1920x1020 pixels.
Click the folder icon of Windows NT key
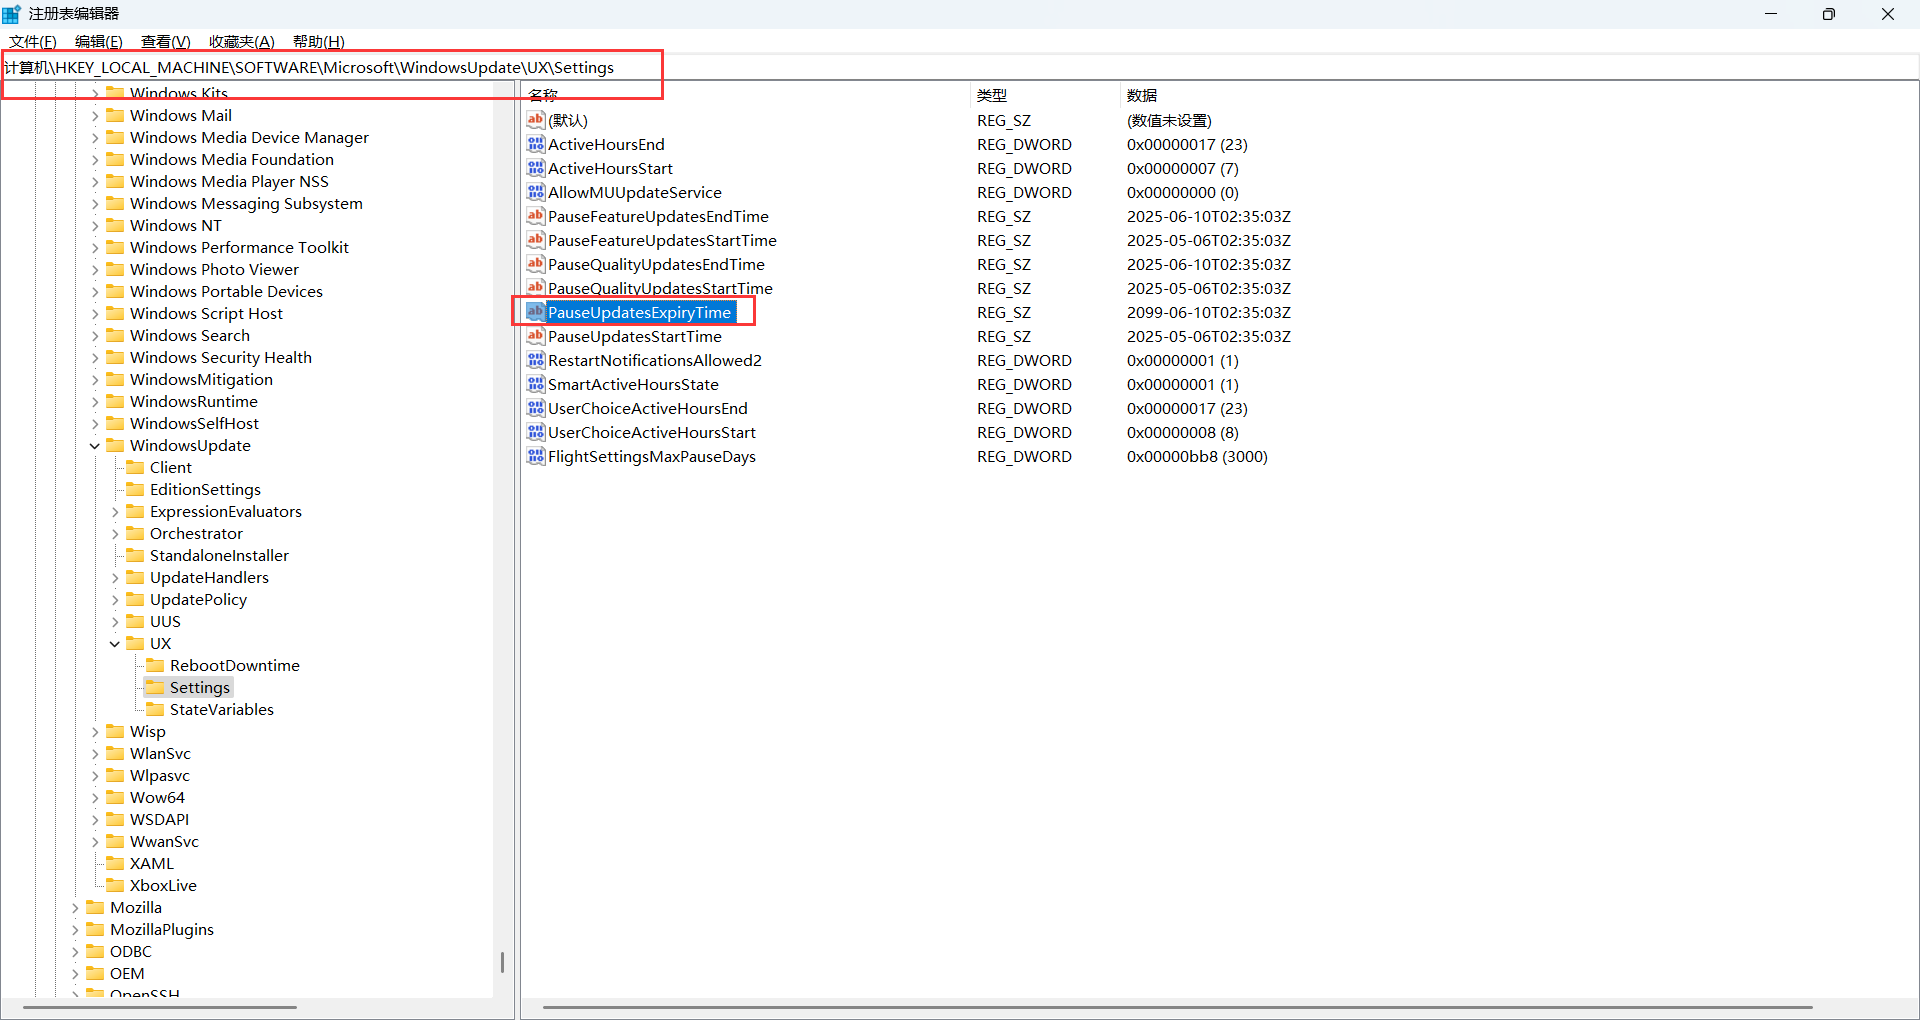click(x=115, y=225)
